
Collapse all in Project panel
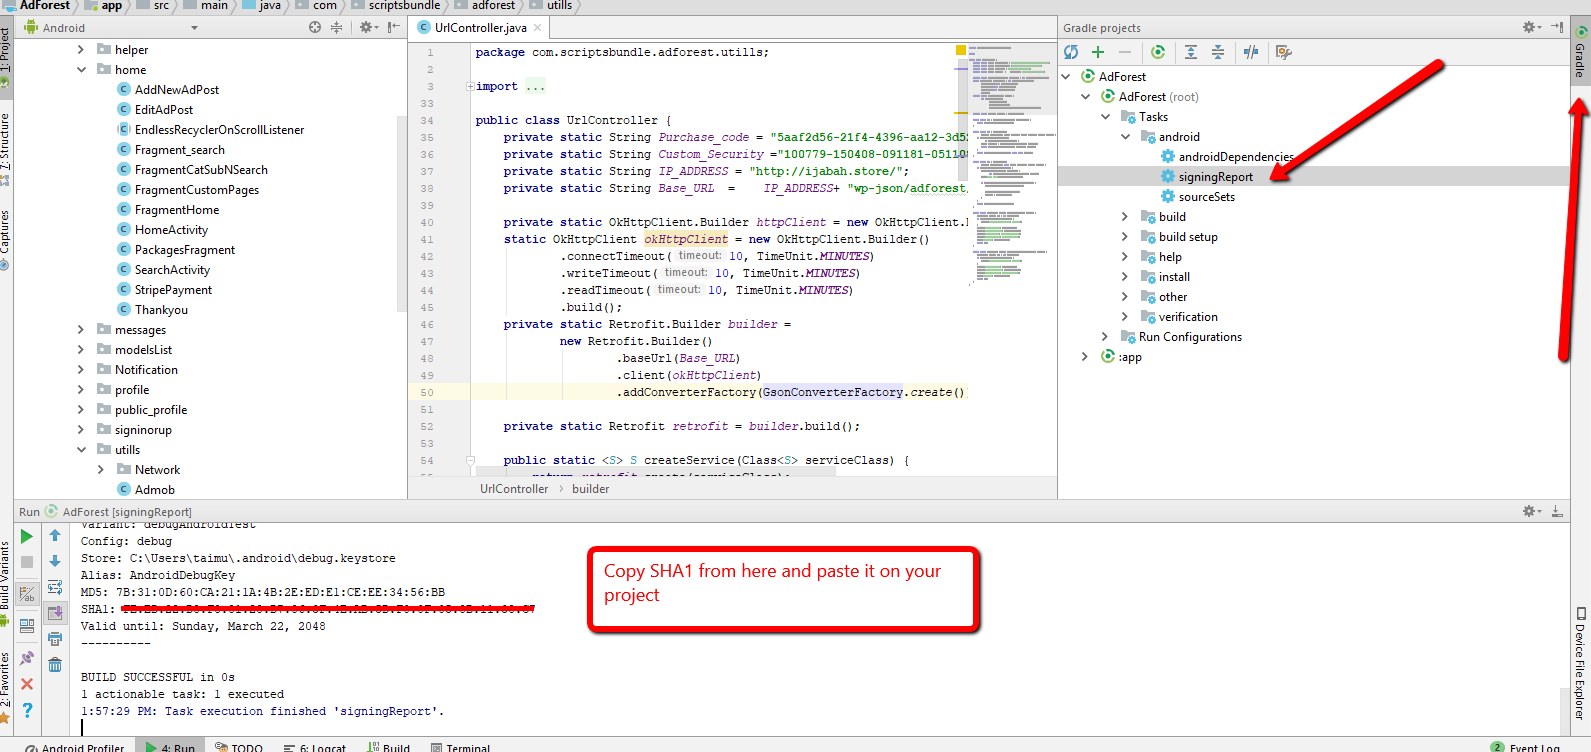(x=336, y=27)
